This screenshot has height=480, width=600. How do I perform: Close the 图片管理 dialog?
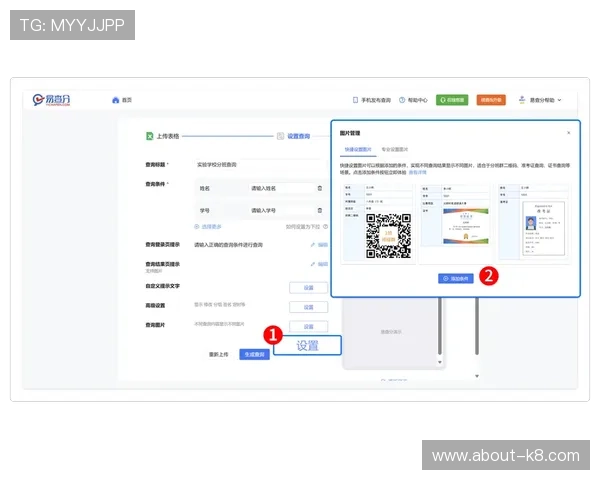(569, 133)
